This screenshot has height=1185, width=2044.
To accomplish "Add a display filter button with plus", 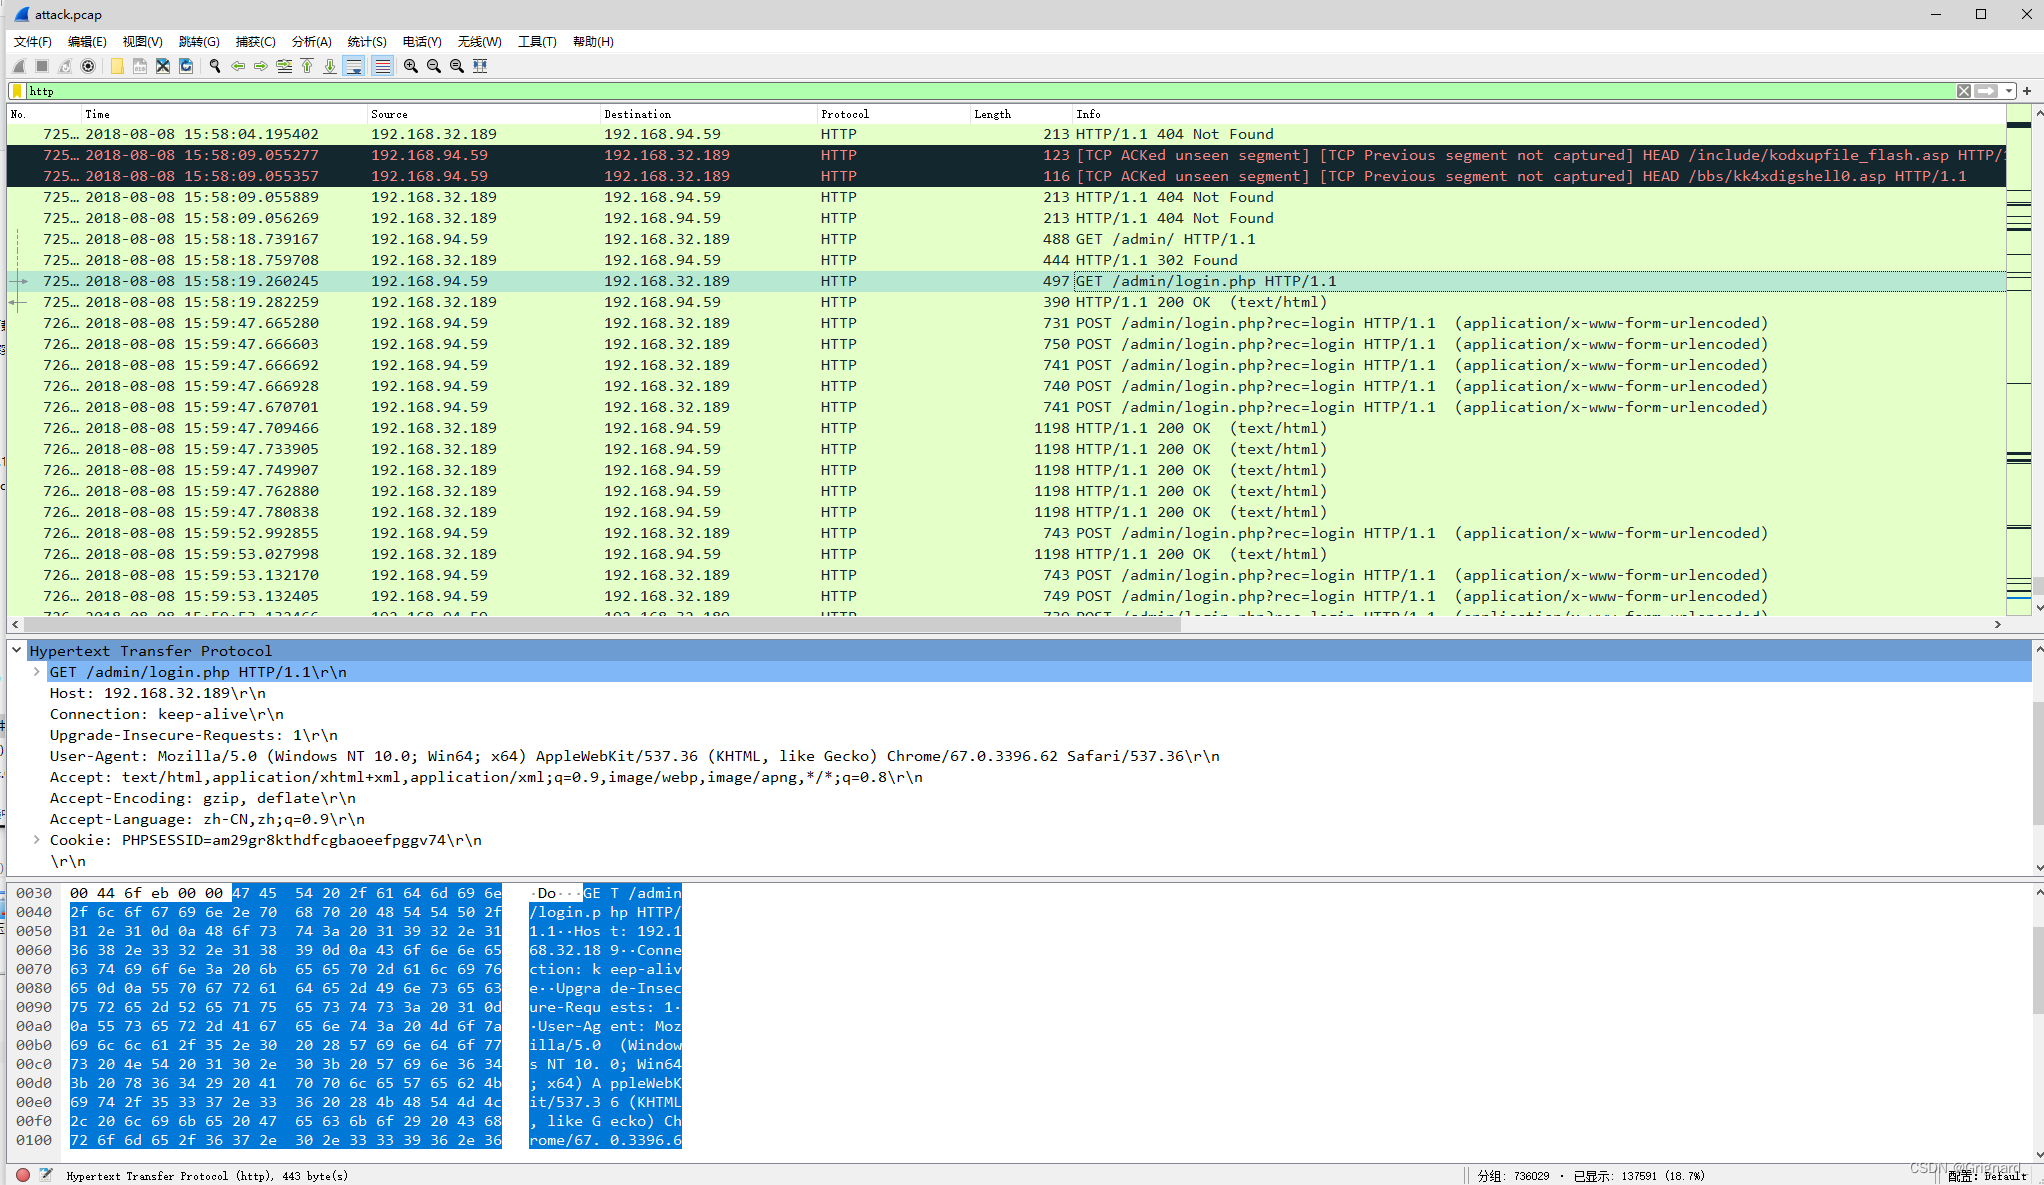I will click(x=2027, y=91).
